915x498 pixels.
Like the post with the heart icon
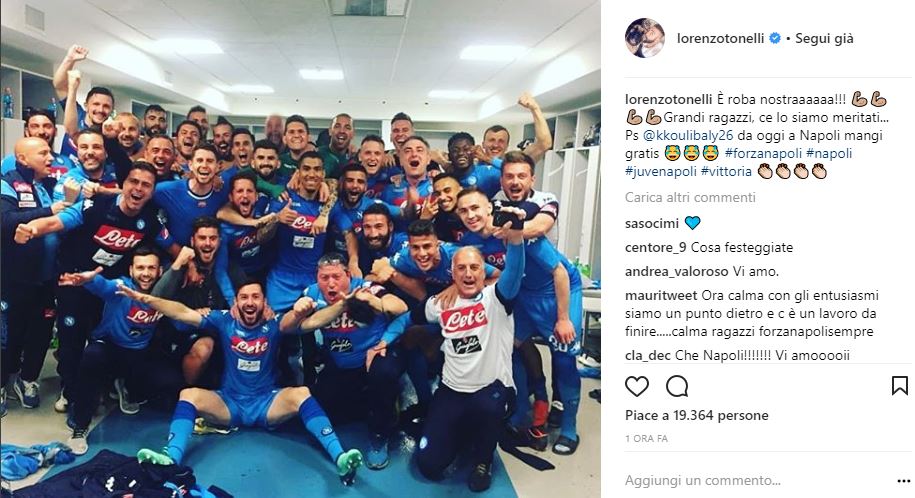coord(637,386)
